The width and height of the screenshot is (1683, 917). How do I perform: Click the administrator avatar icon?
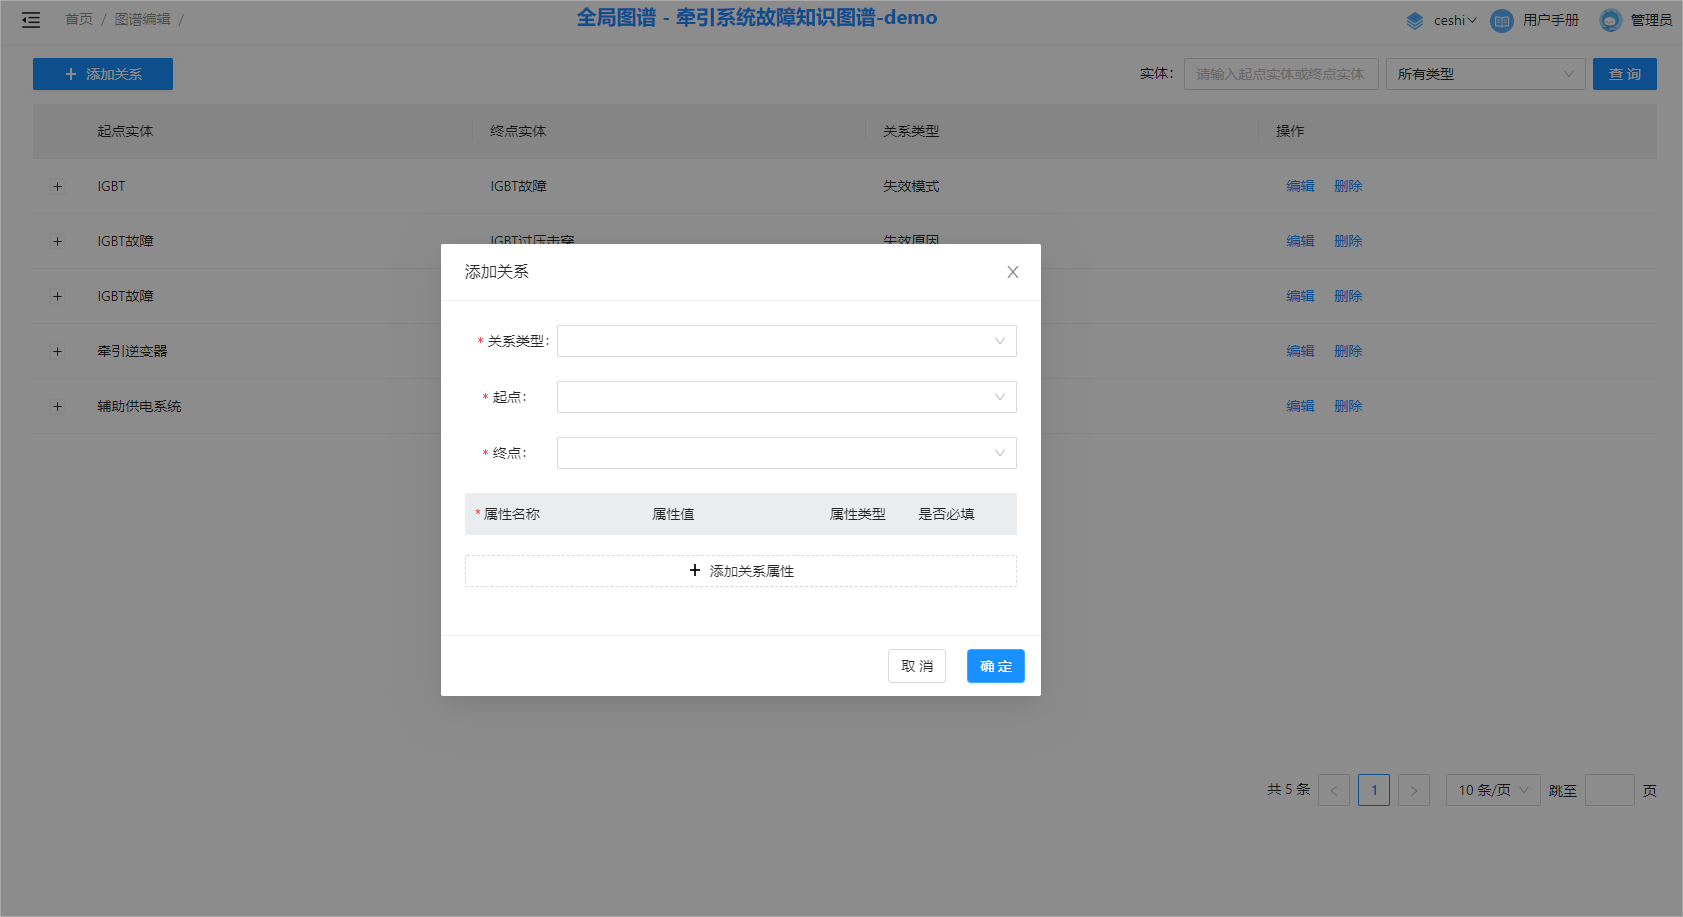click(x=1610, y=20)
